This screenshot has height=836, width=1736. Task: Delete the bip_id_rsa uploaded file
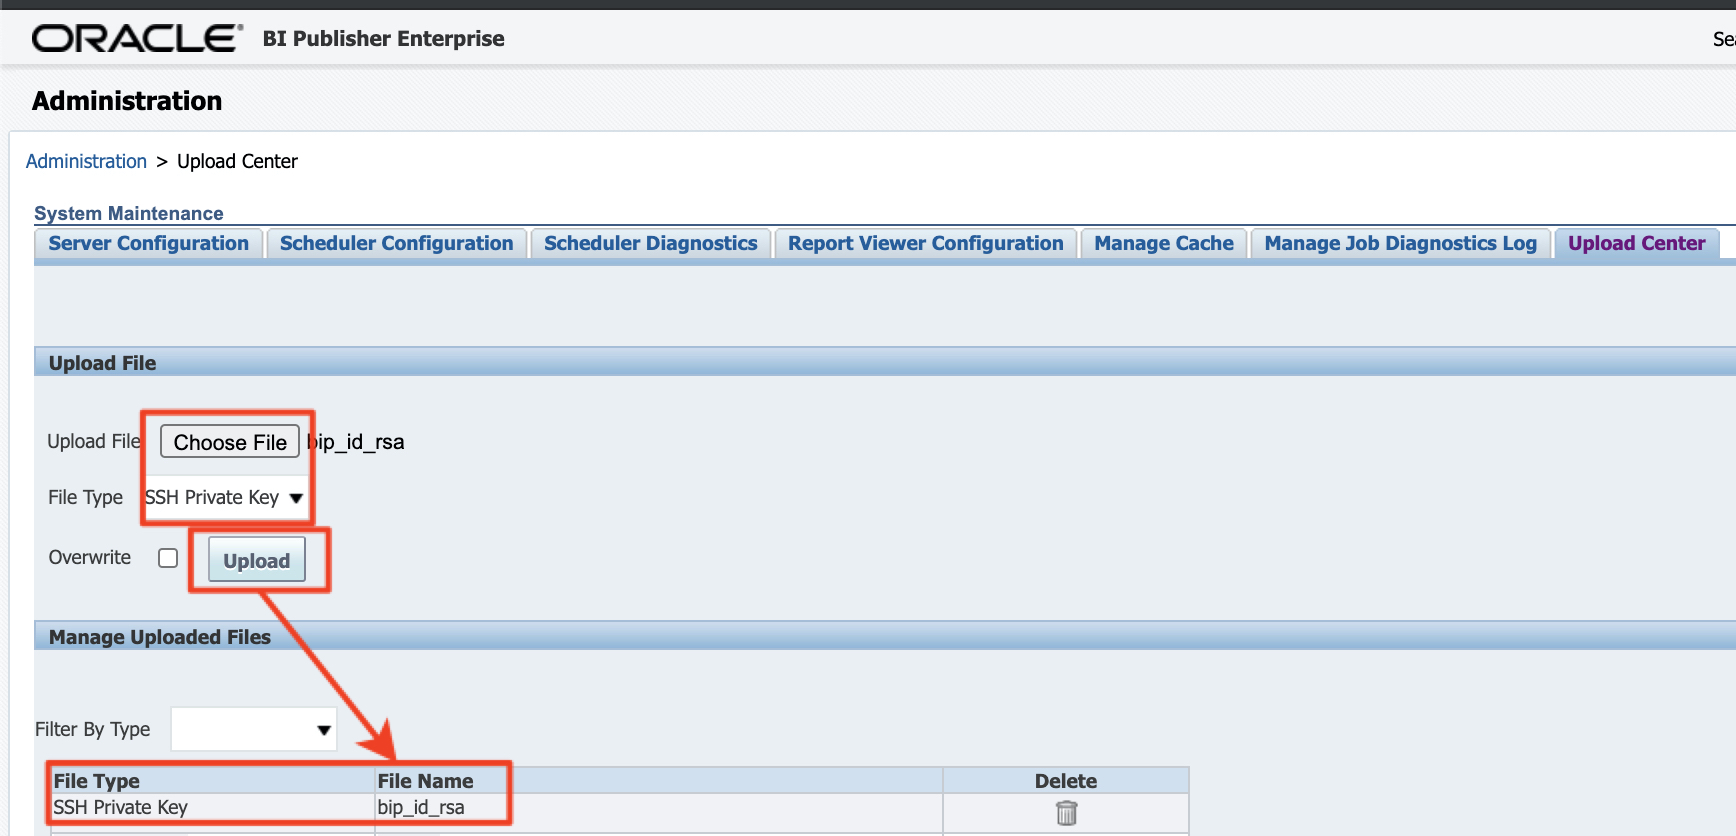1067,813
